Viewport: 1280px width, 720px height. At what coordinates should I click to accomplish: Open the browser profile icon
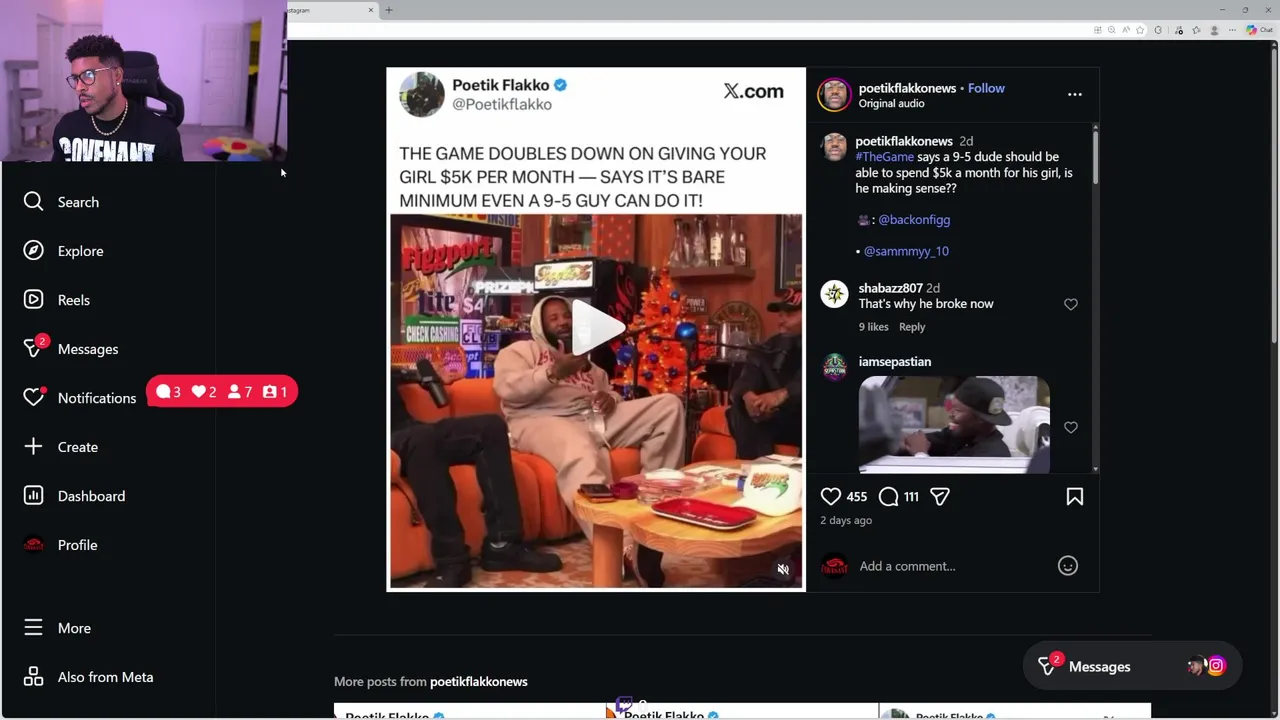click(x=1214, y=30)
